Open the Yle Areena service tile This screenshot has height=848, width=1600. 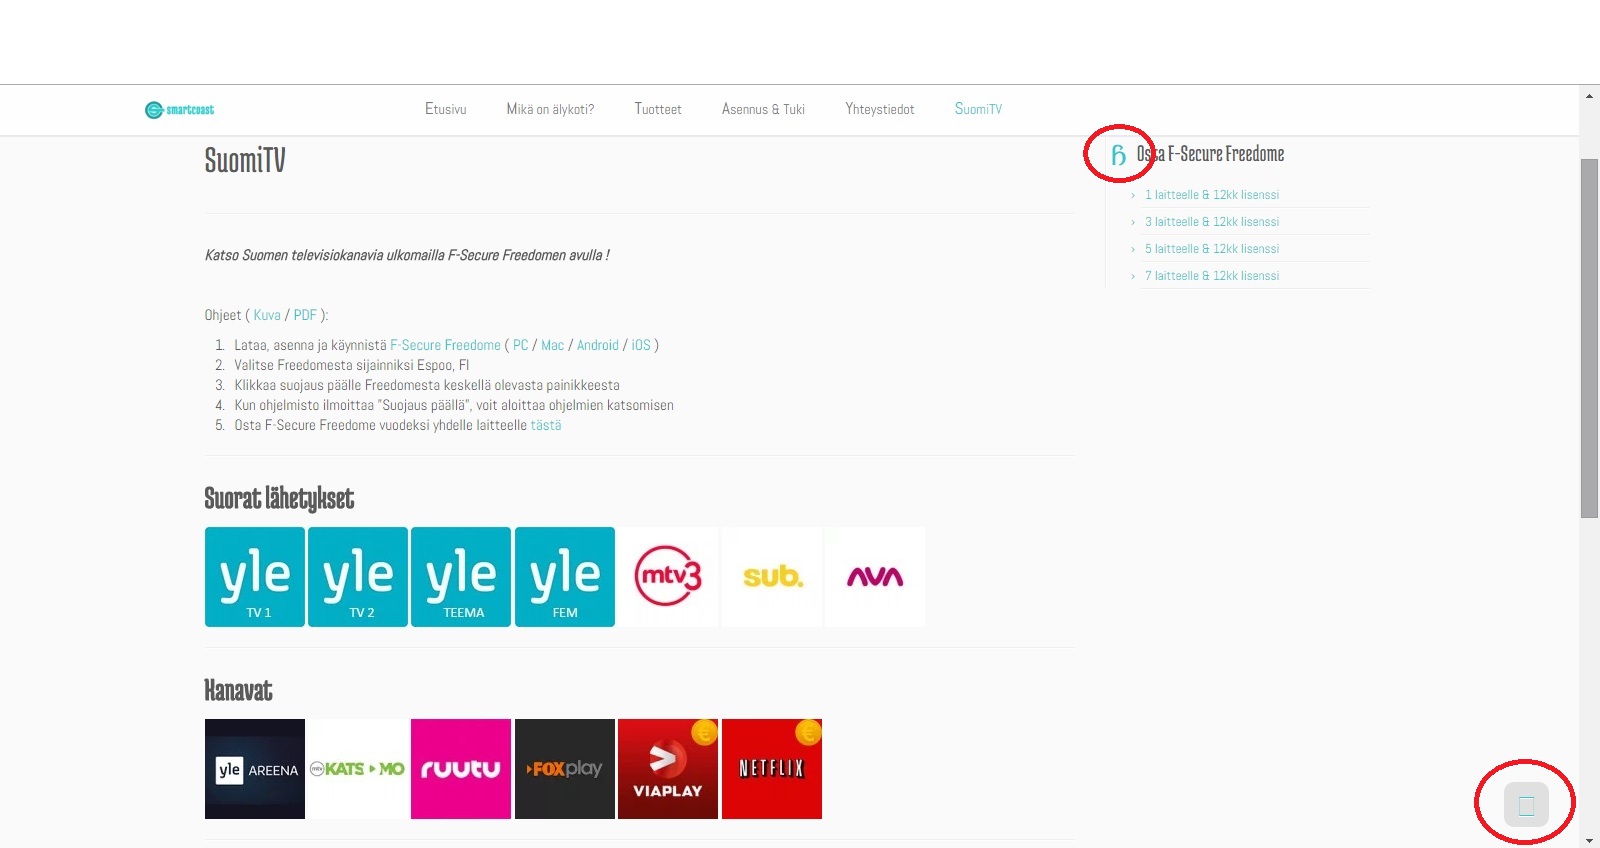[255, 769]
